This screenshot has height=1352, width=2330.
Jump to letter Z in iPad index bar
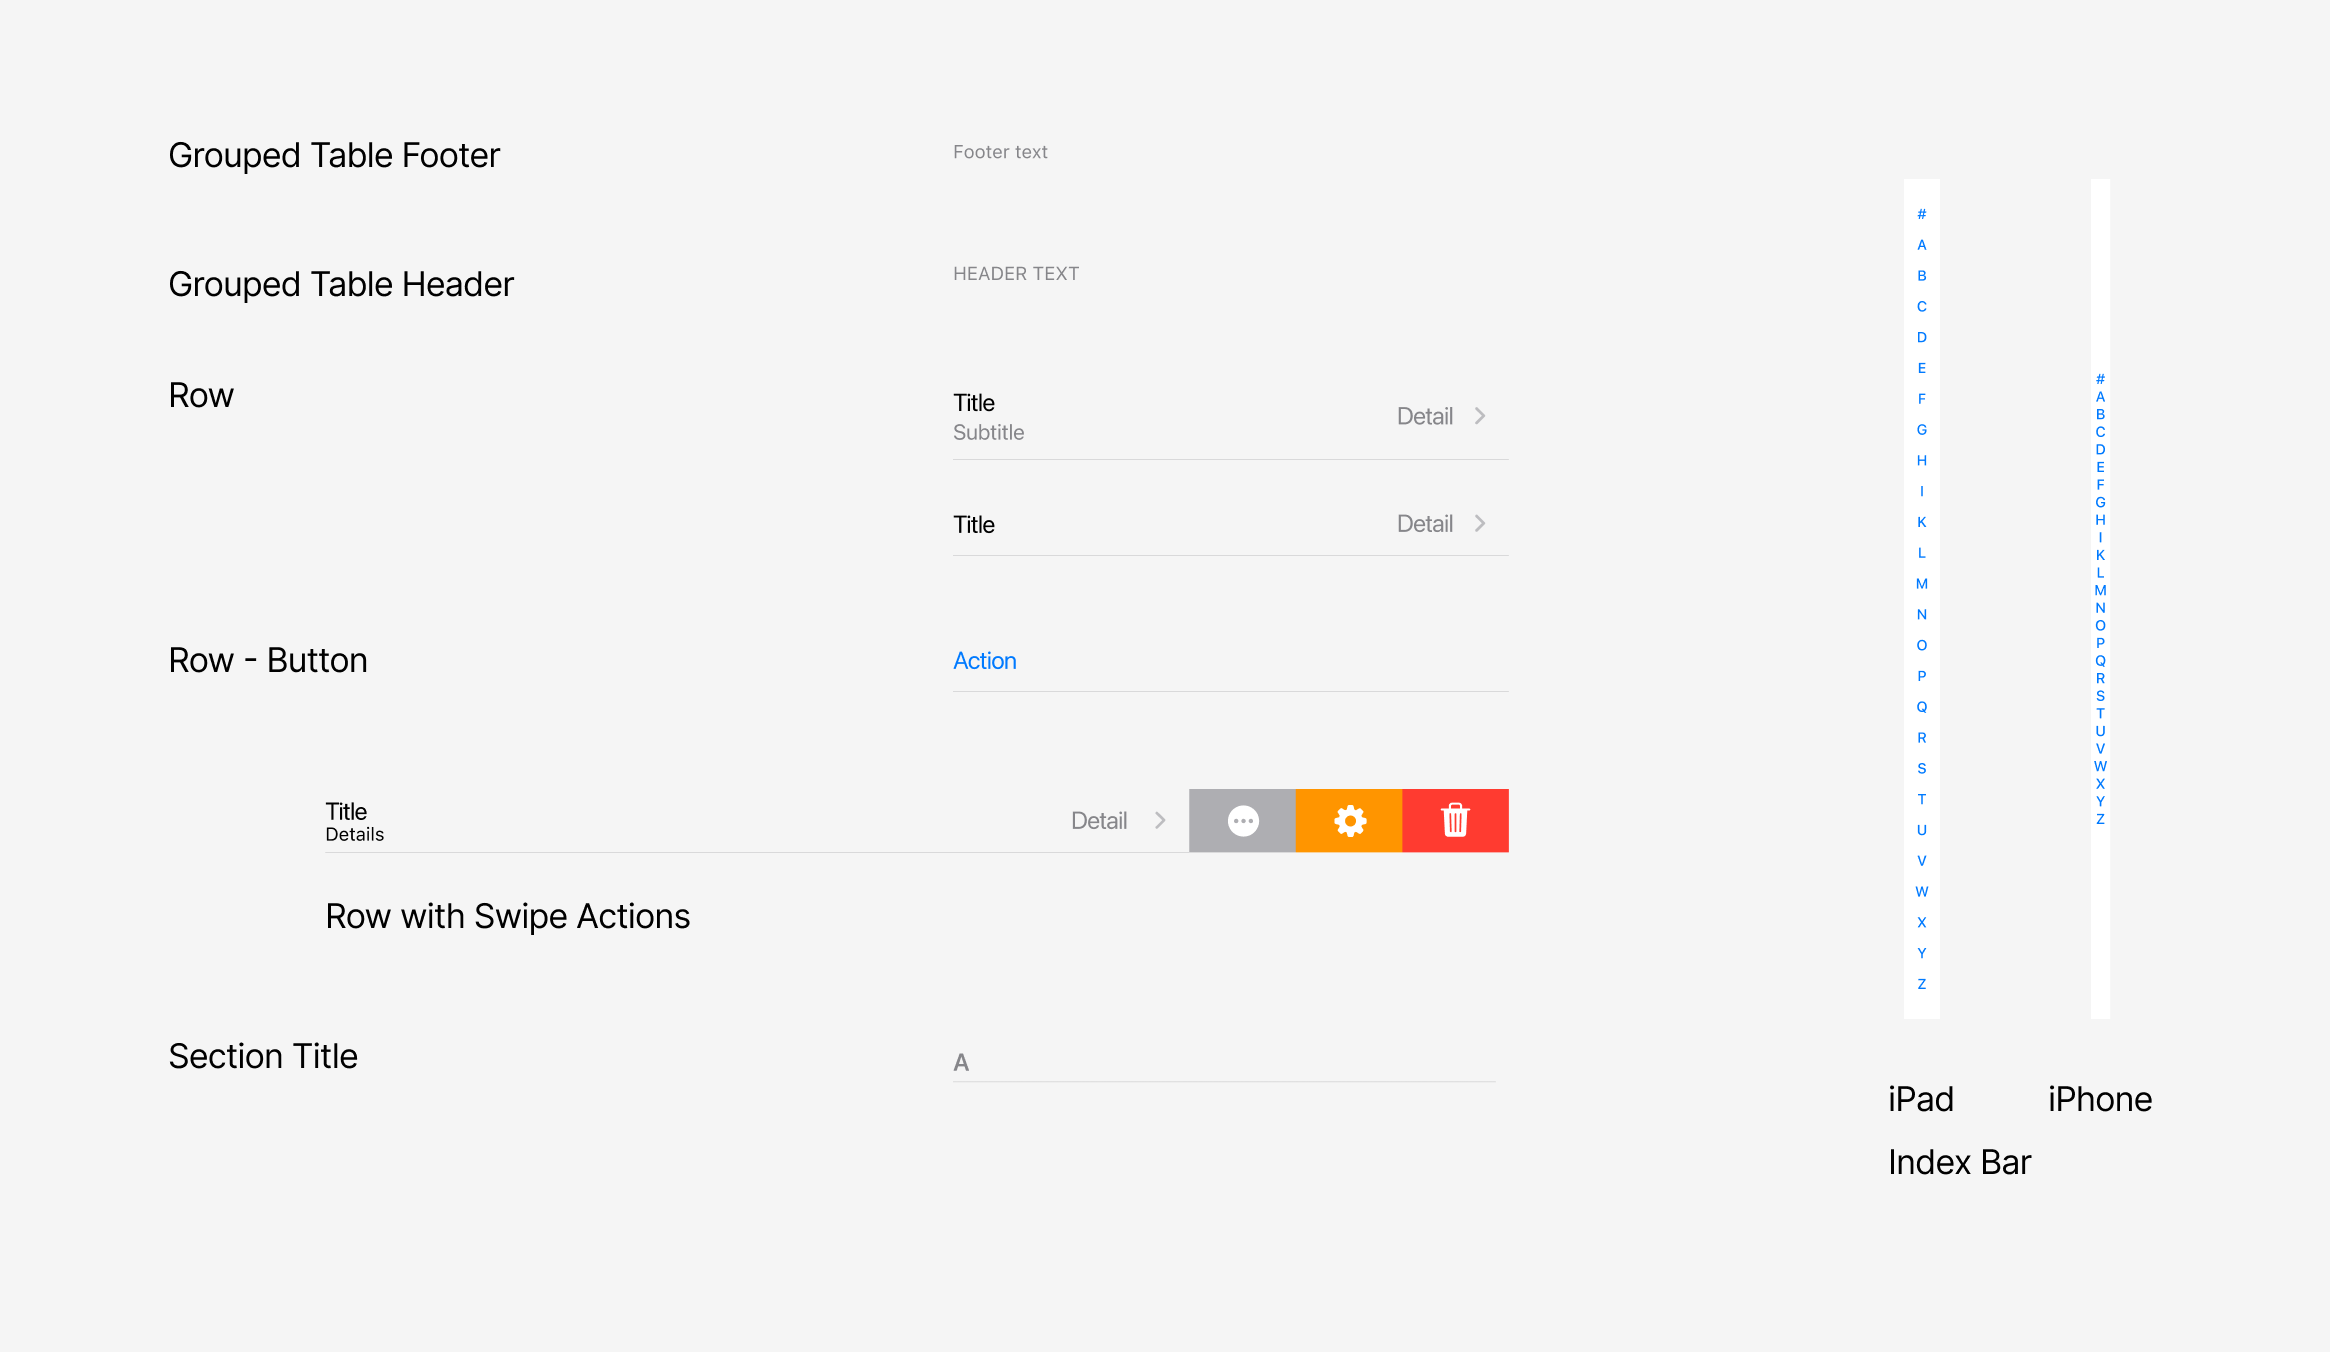coord(1921,984)
